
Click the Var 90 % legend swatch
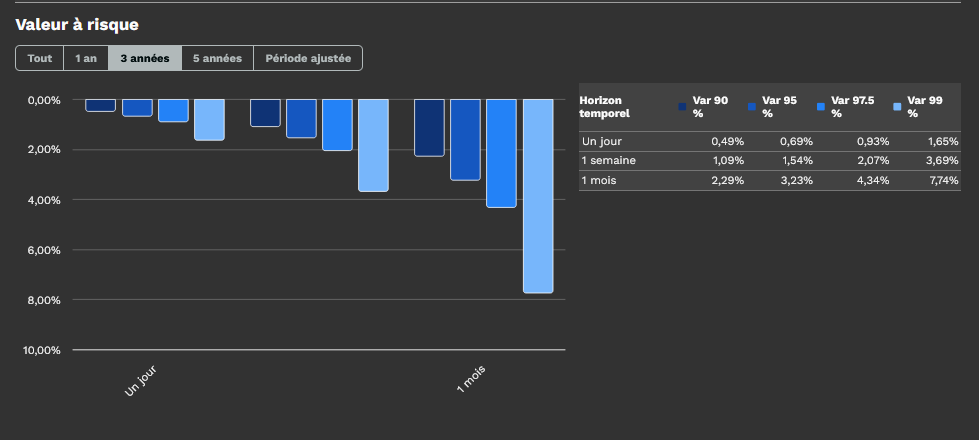coord(683,107)
